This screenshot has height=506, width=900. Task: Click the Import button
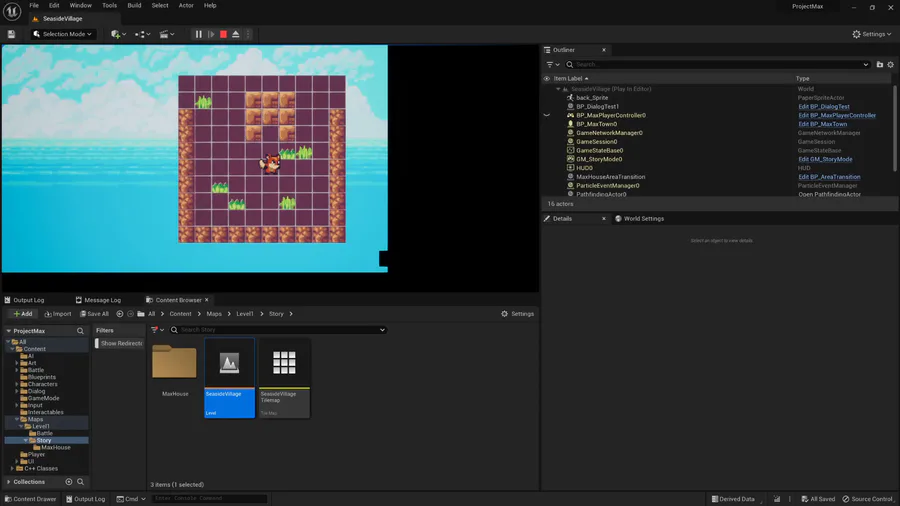(58, 314)
